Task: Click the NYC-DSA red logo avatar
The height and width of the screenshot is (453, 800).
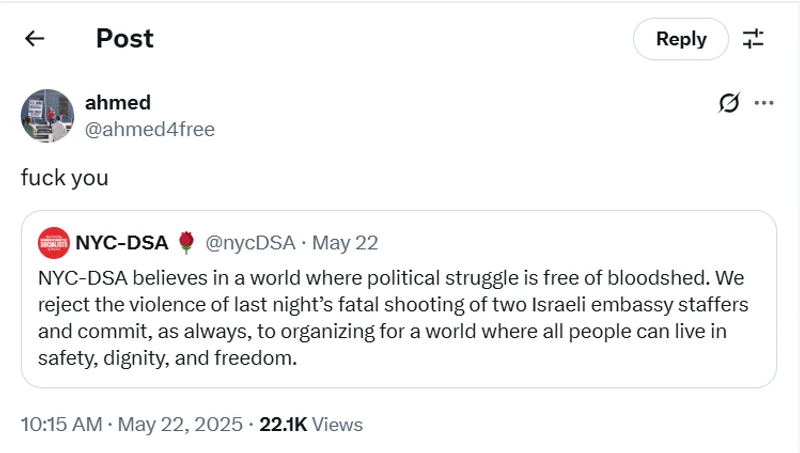Action: click(53, 243)
